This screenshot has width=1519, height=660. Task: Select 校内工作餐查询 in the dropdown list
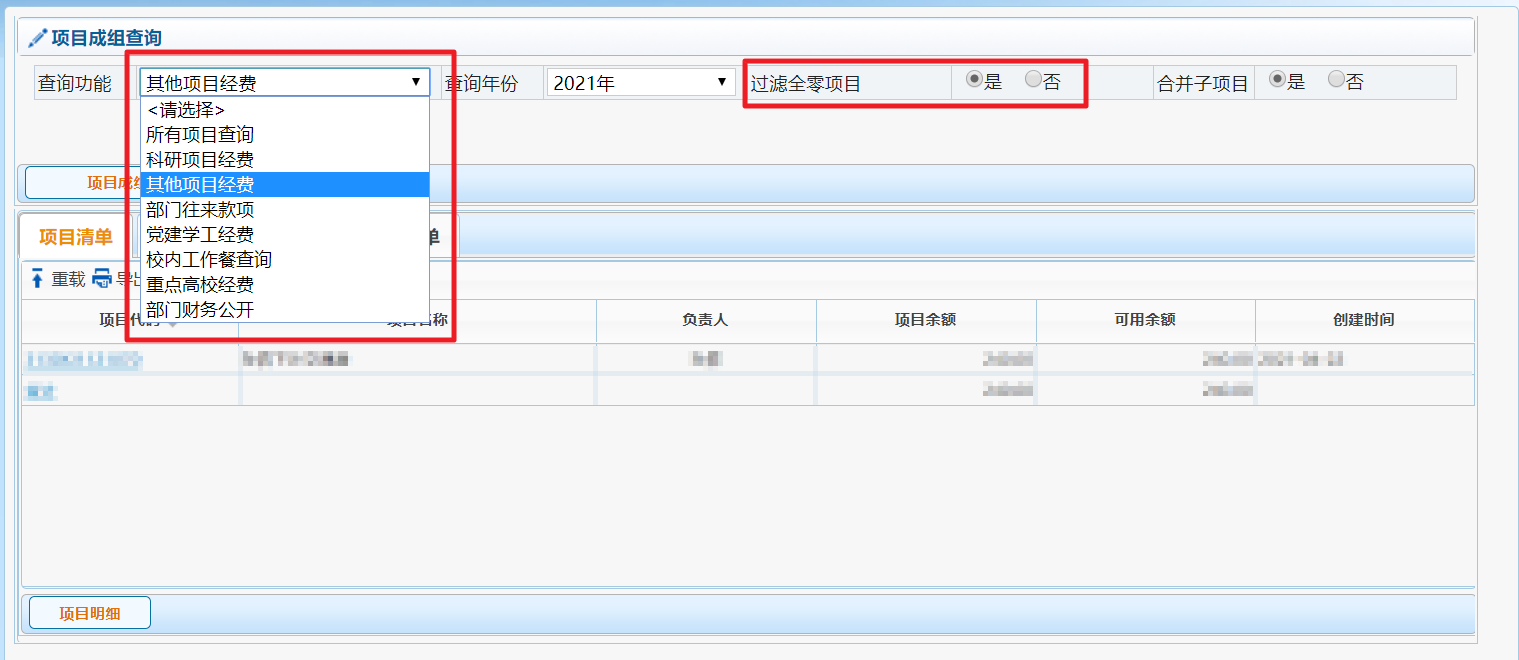208,260
